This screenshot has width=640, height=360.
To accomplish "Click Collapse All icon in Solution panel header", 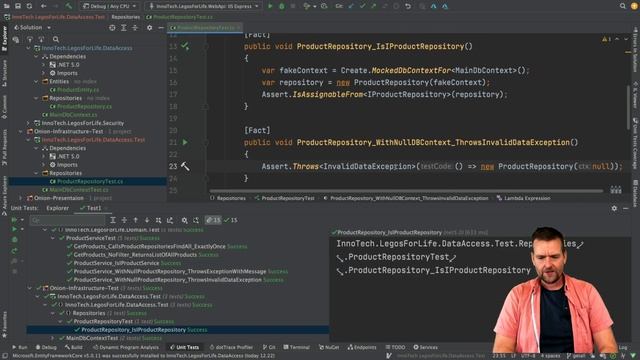I will tap(135, 28).
